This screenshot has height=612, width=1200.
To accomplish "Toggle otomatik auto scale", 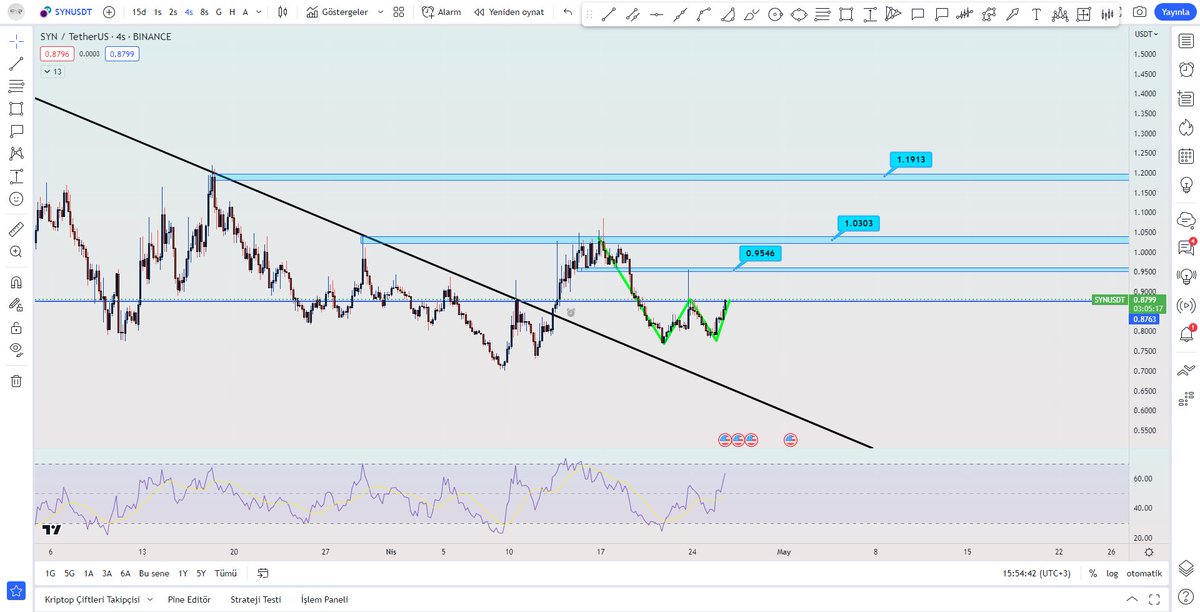I will tap(1144, 573).
